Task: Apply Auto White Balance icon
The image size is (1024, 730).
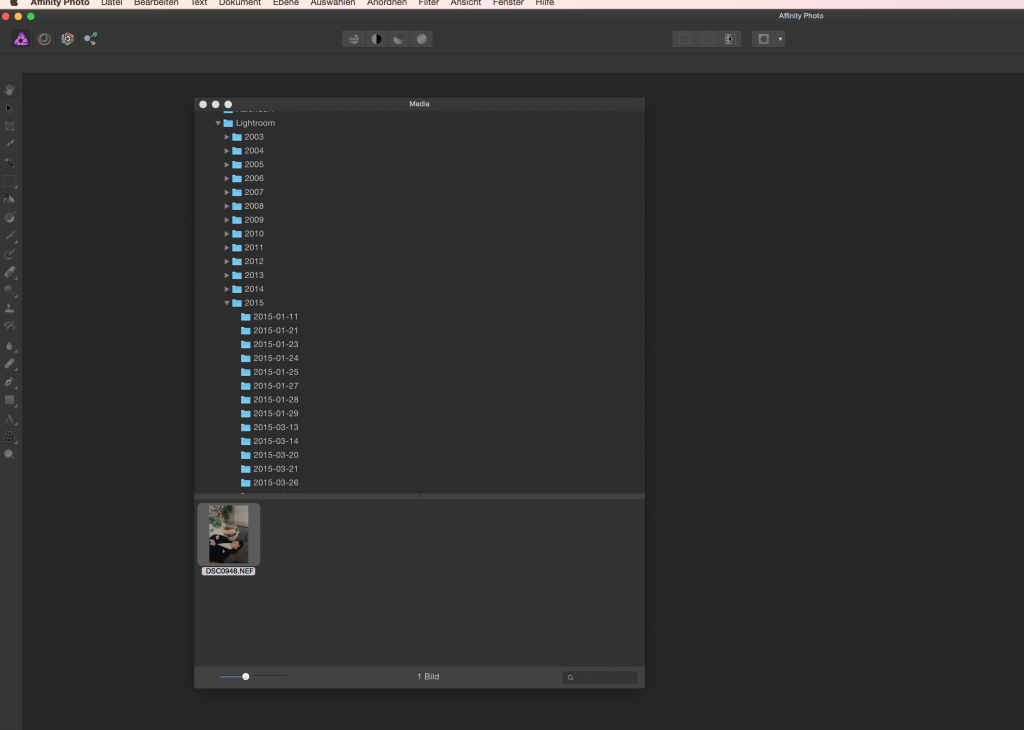Action: point(421,39)
